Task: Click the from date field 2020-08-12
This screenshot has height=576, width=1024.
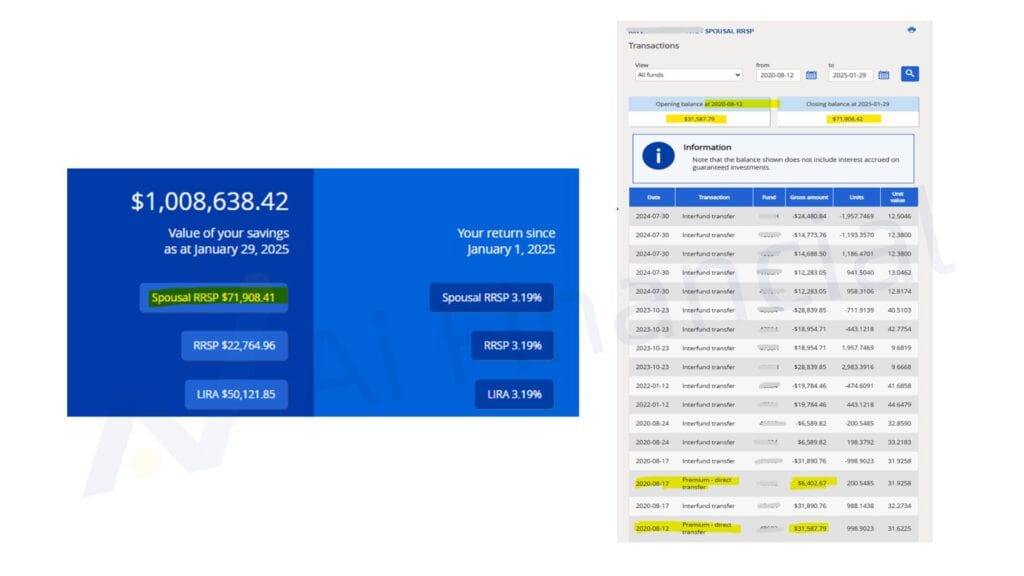Action: [x=778, y=75]
